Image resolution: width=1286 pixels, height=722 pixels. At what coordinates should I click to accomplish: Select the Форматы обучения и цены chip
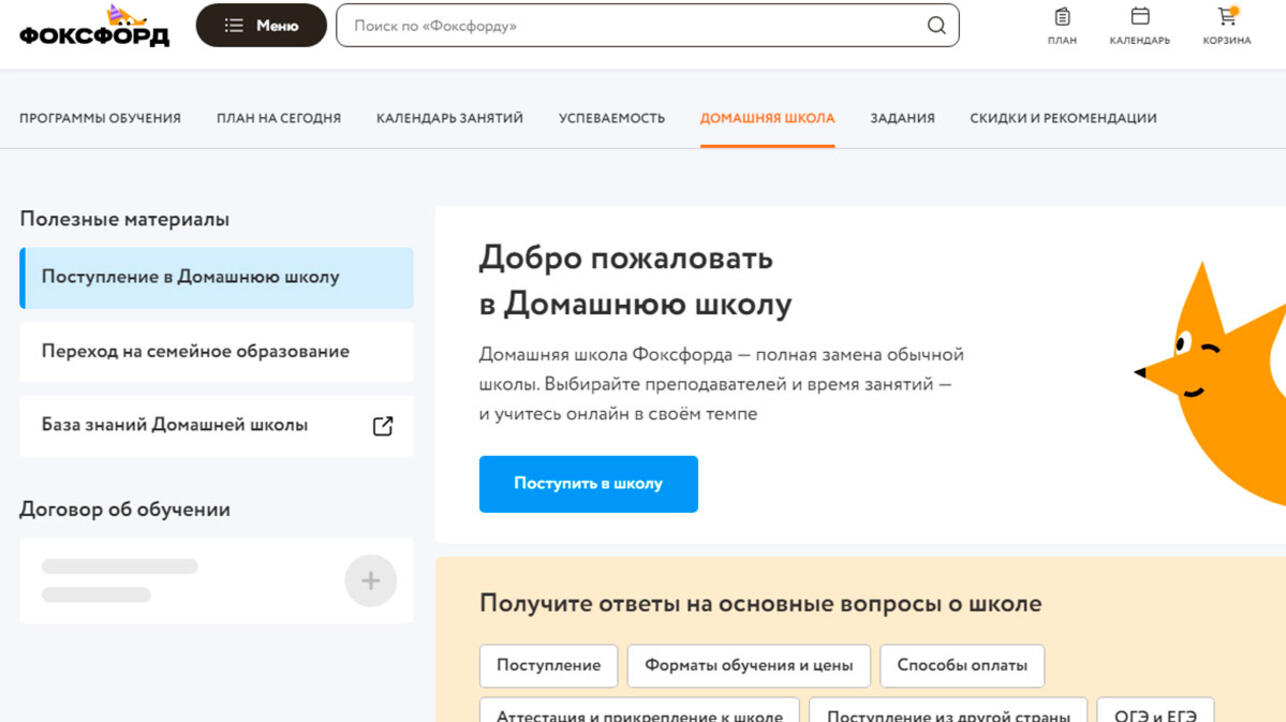coord(749,666)
